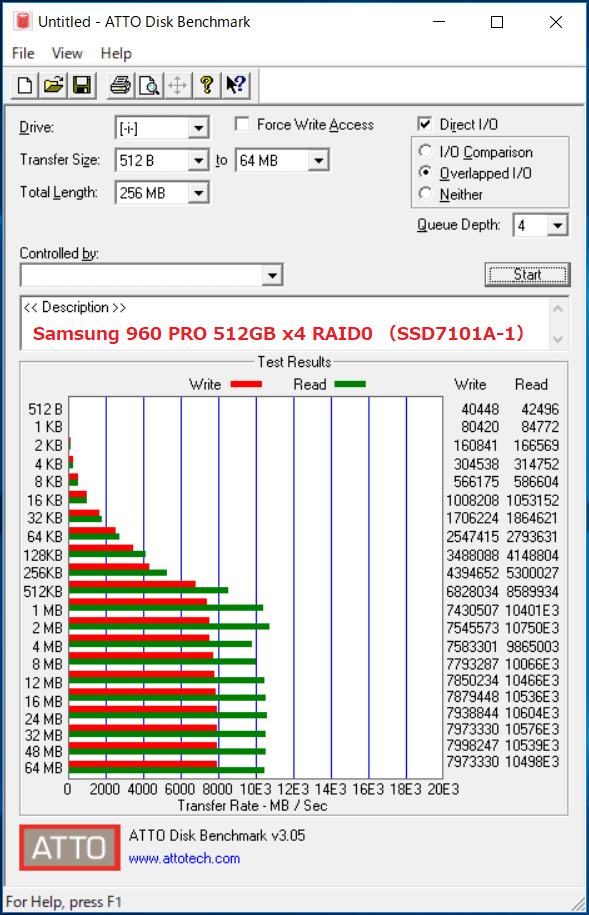
Task: Select the Neither radio button
Action: (x=426, y=194)
